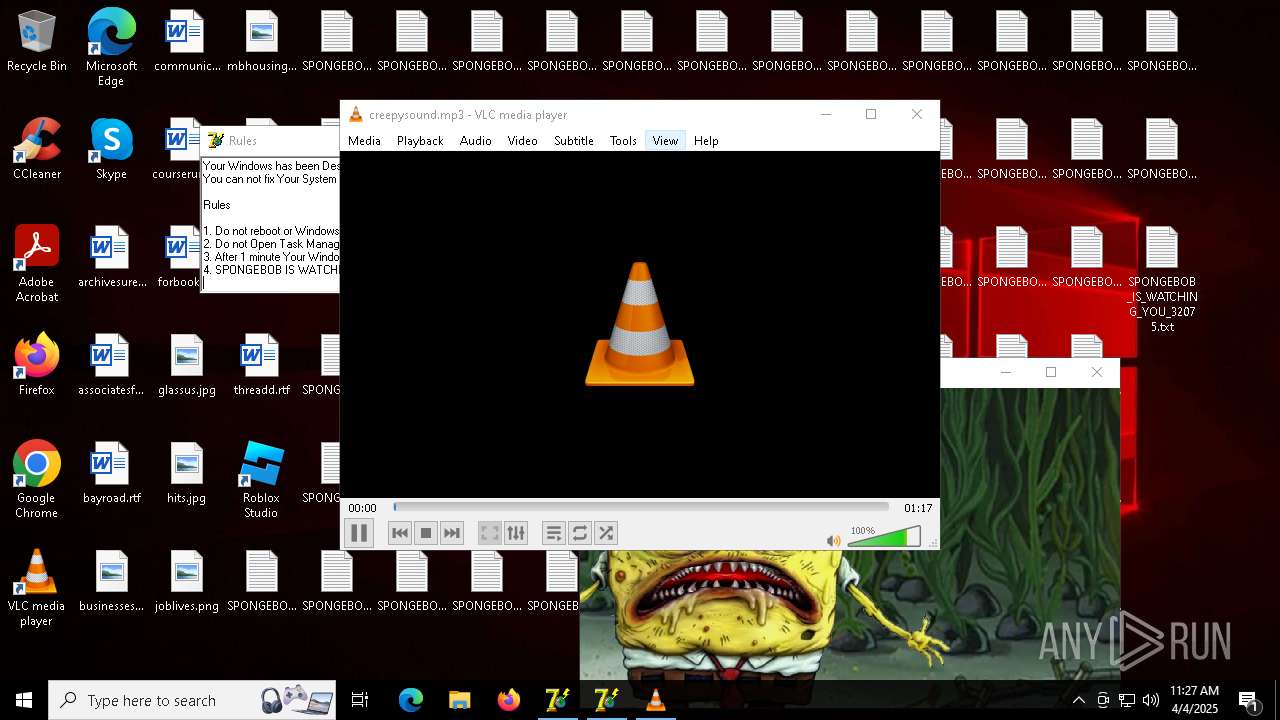Select joblives.png file icon
Image resolution: width=1280 pixels, height=720 pixels.
[x=187, y=581]
